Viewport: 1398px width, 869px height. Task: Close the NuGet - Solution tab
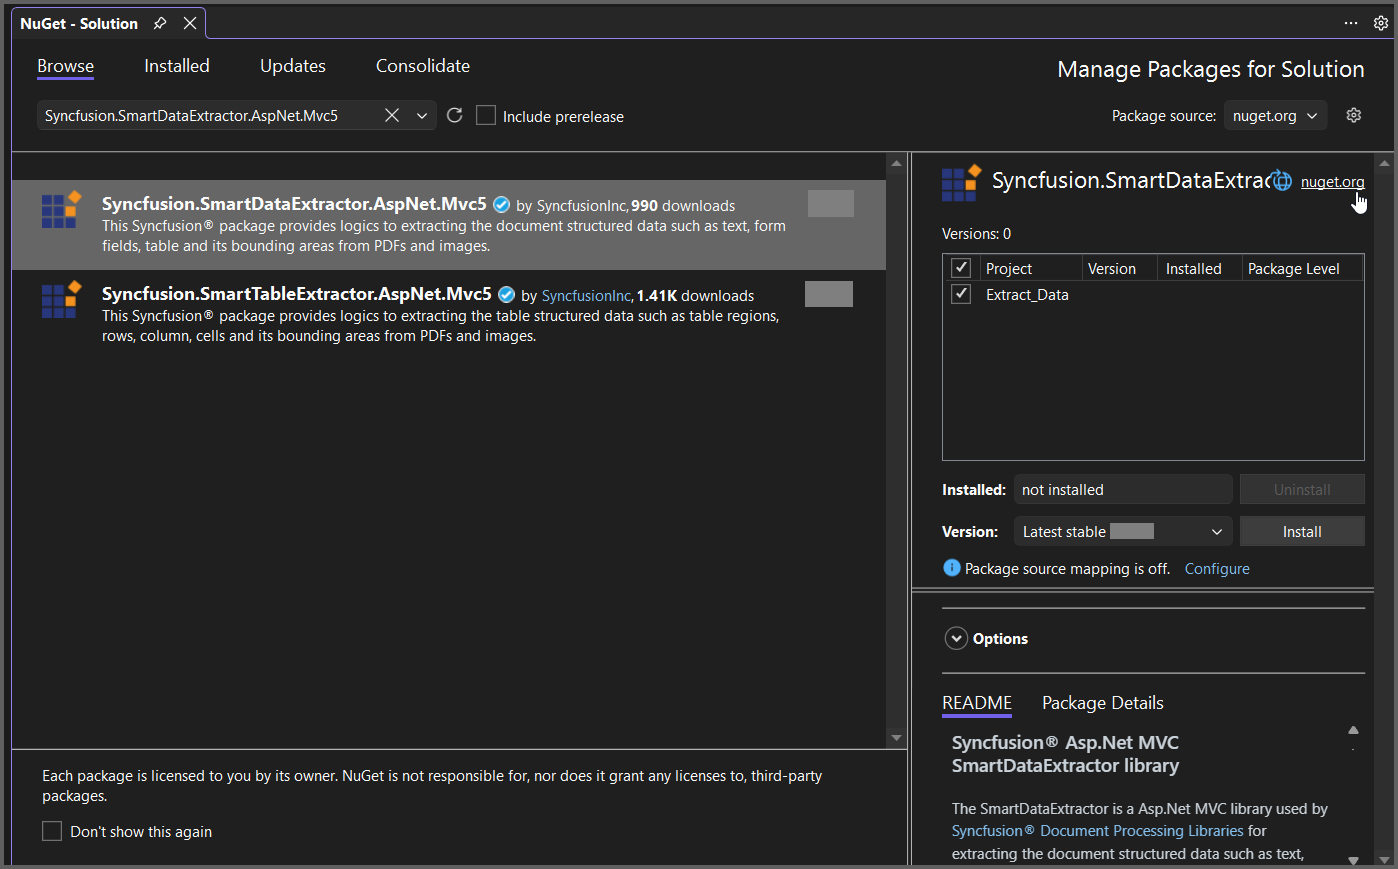(x=190, y=23)
